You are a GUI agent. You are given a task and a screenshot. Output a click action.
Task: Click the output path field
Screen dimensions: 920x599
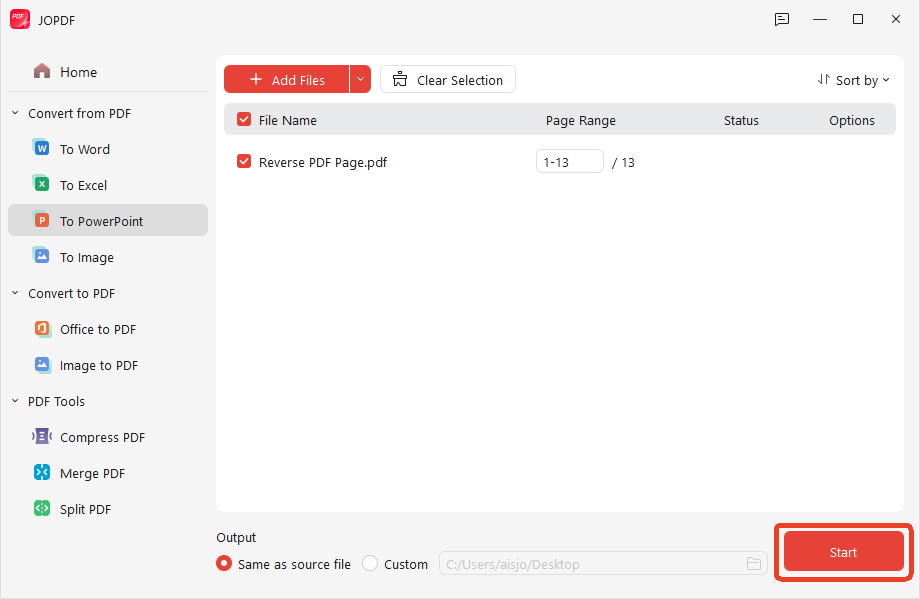pos(603,564)
